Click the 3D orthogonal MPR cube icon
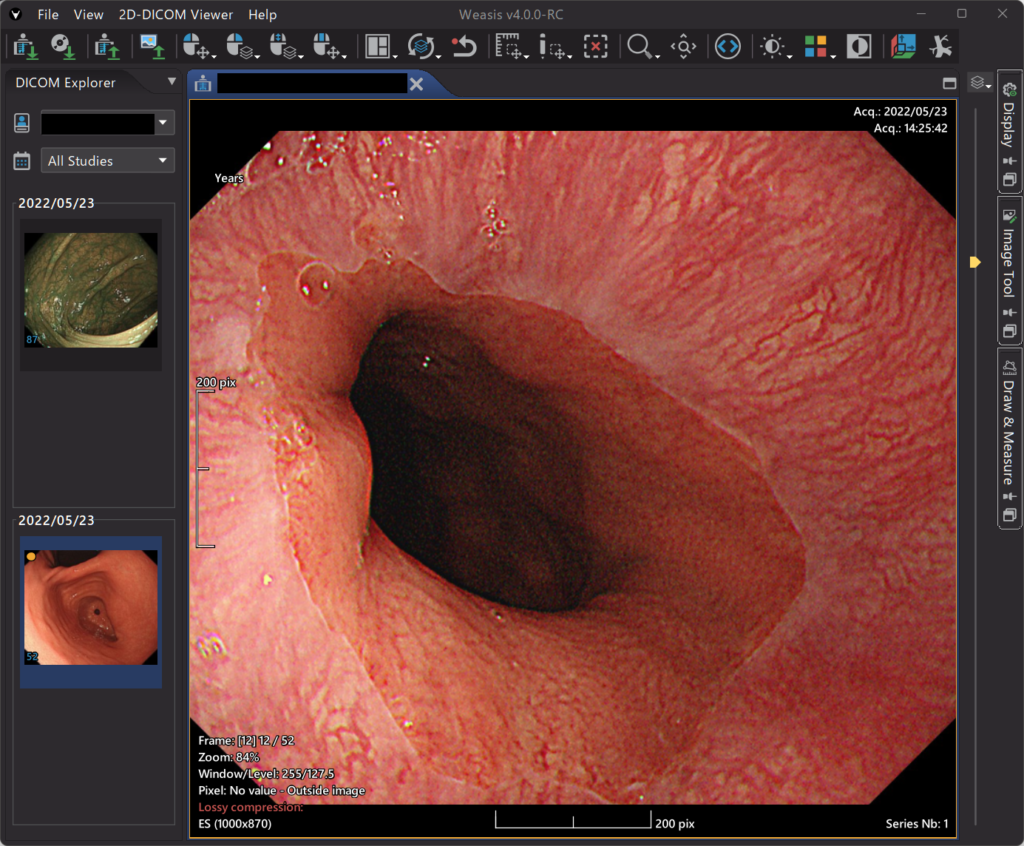The width and height of the screenshot is (1024, 846). coord(903,47)
